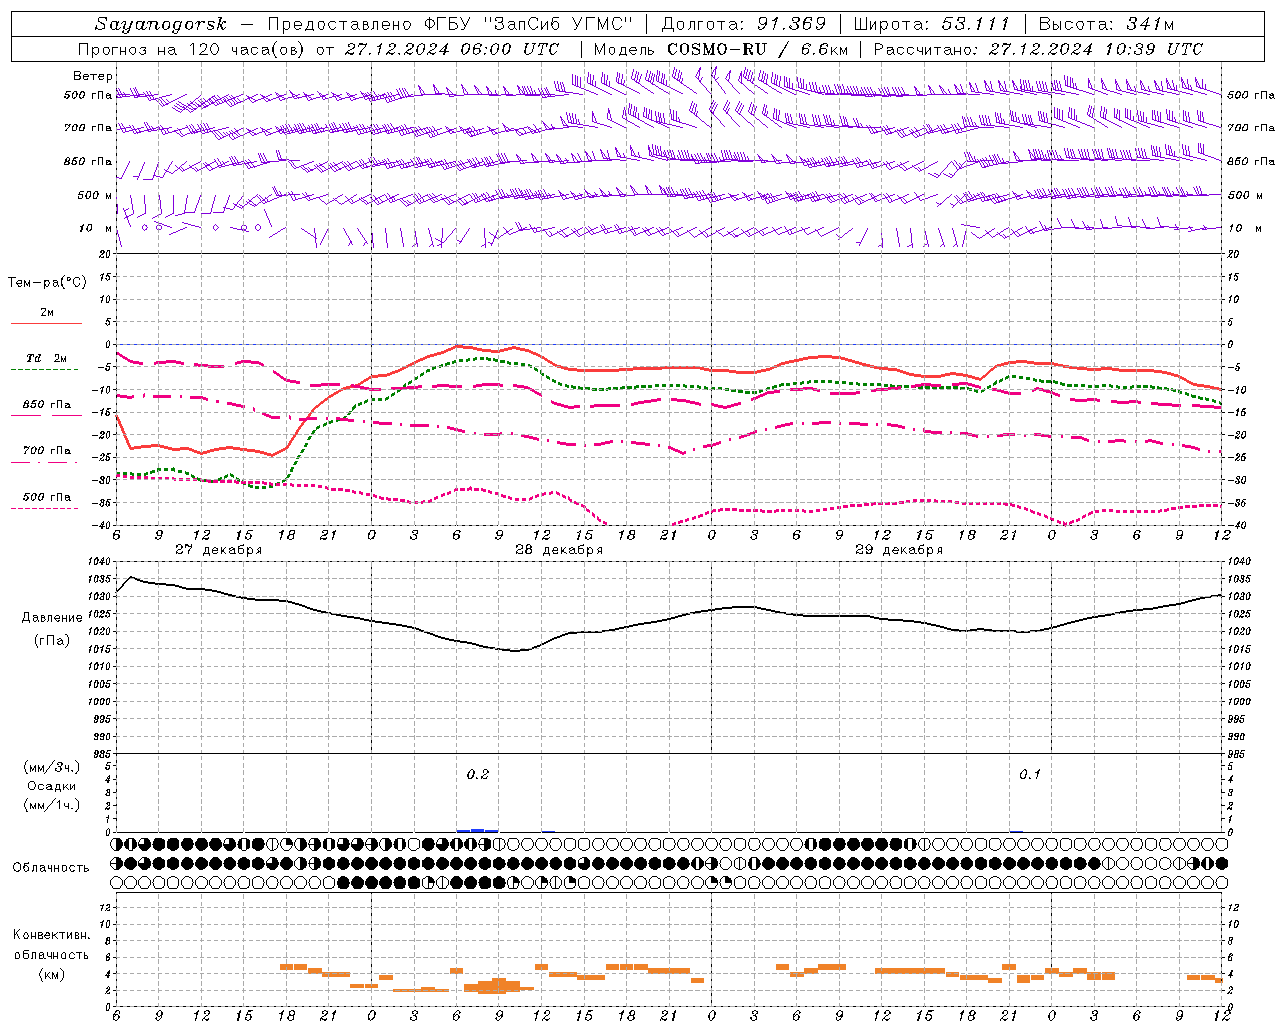The image size is (1280, 1024).
Task: Click the "Давление" pressure panel label
Action: pos(52,618)
